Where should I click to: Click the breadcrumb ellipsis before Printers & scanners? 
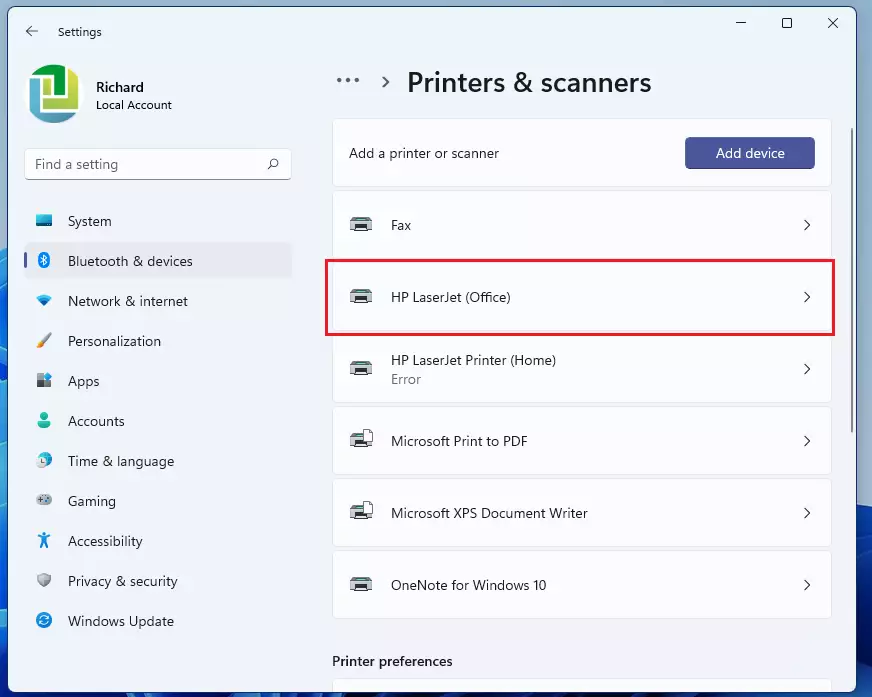tap(348, 81)
